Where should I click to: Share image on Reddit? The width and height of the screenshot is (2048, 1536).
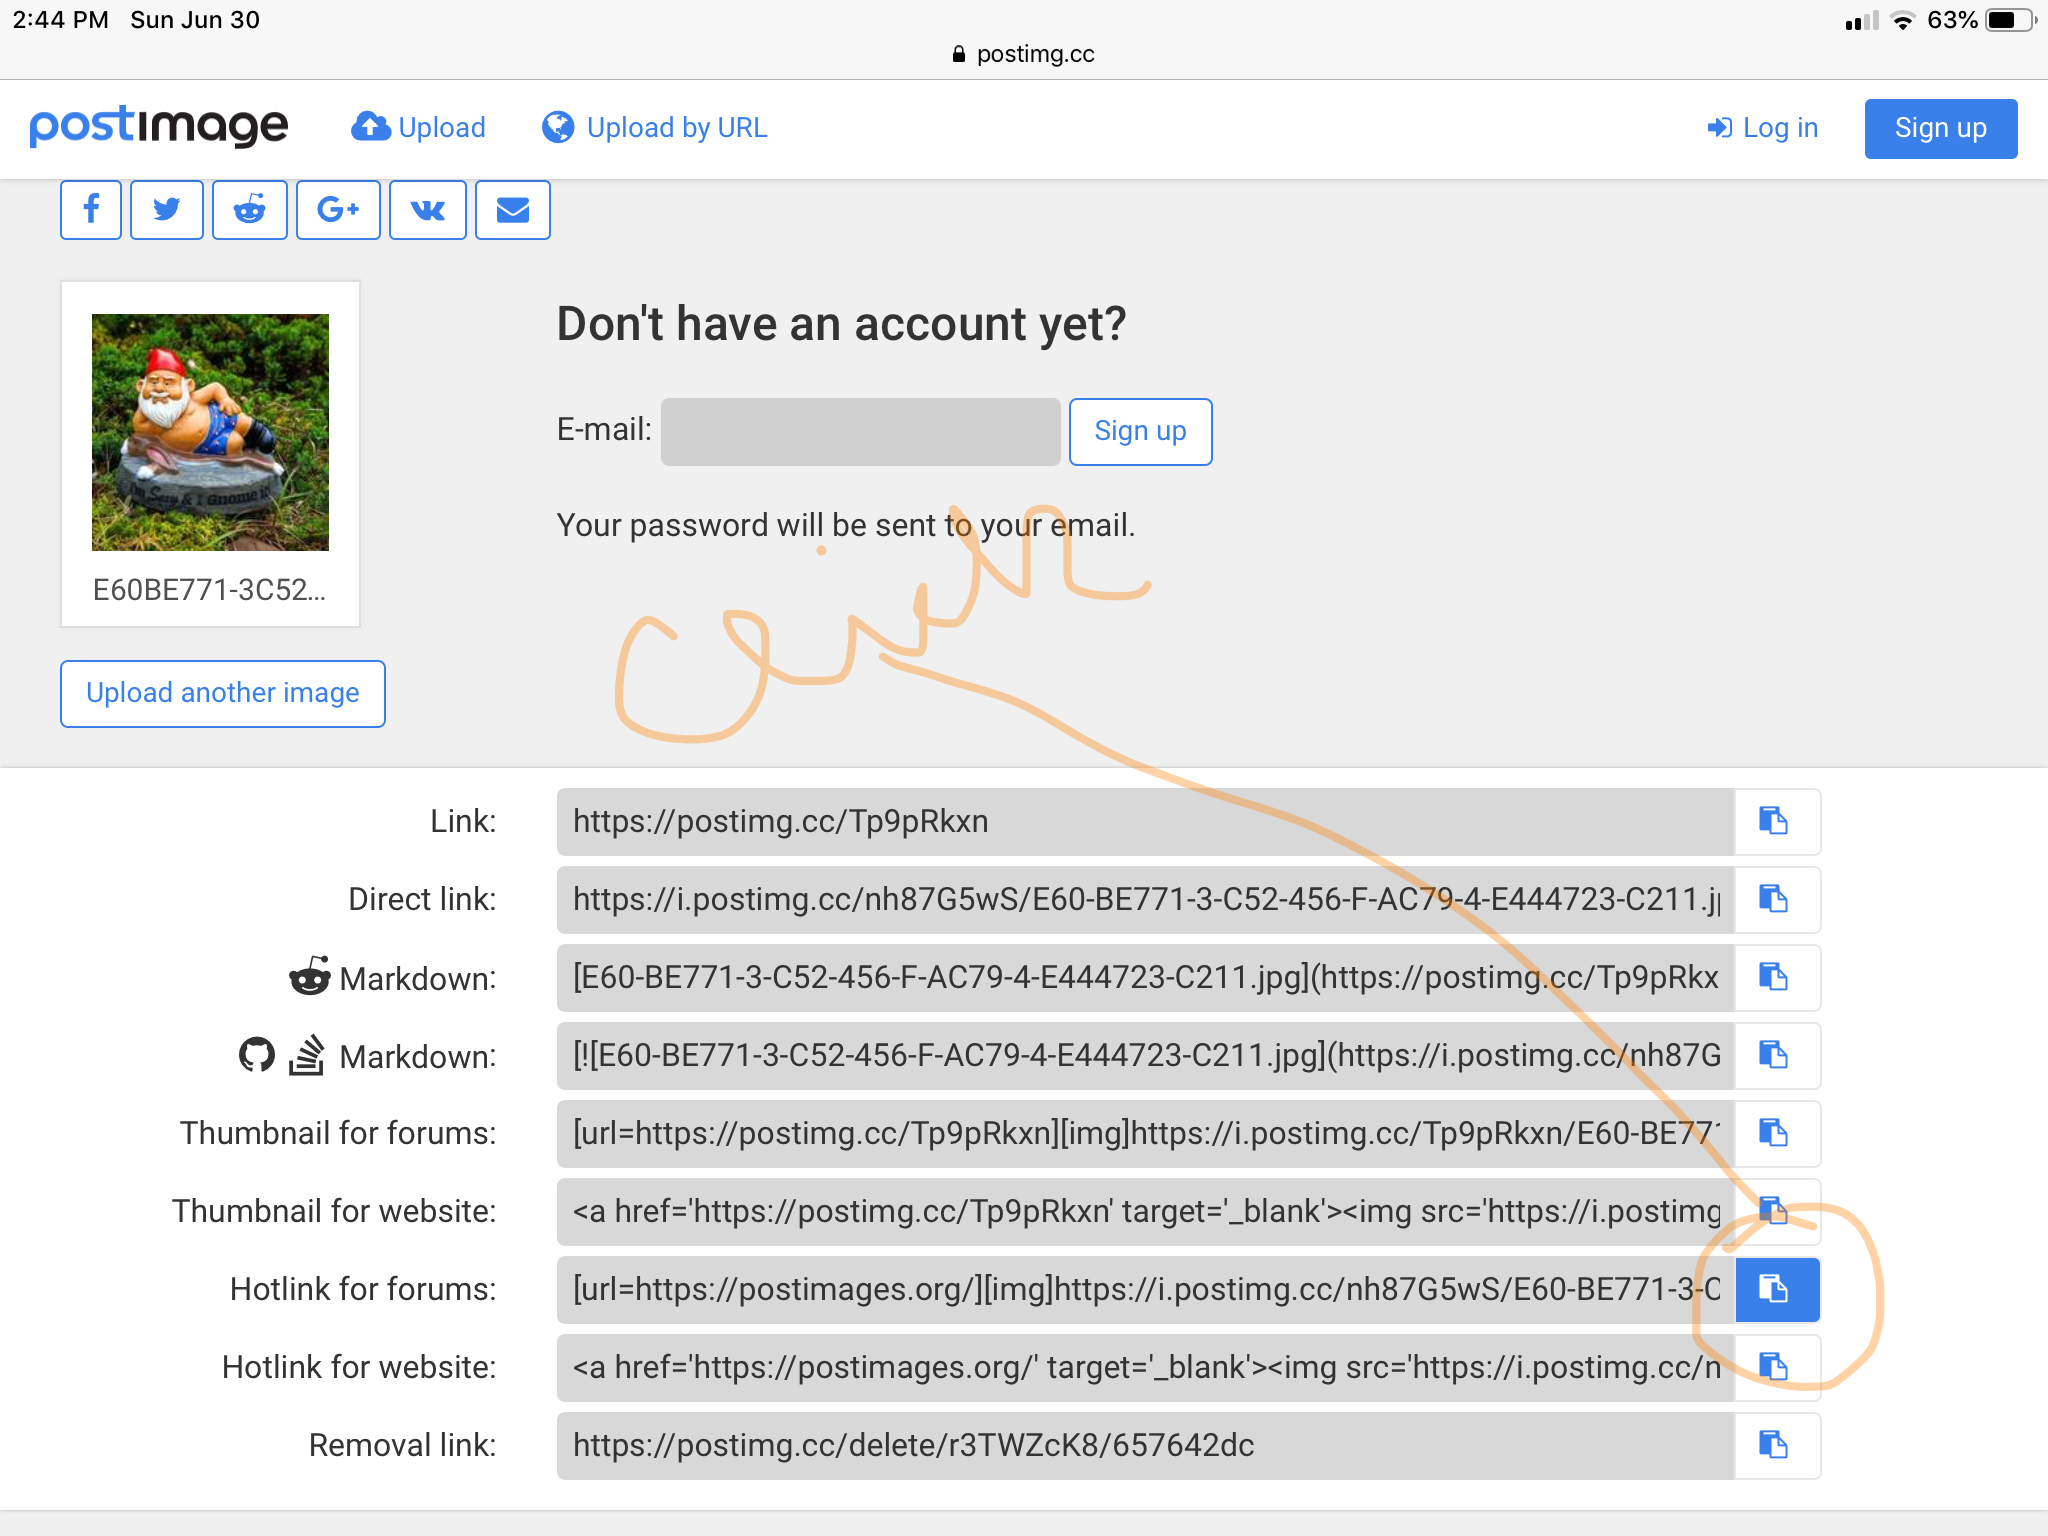pyautogui.click(x=250, y=210)
